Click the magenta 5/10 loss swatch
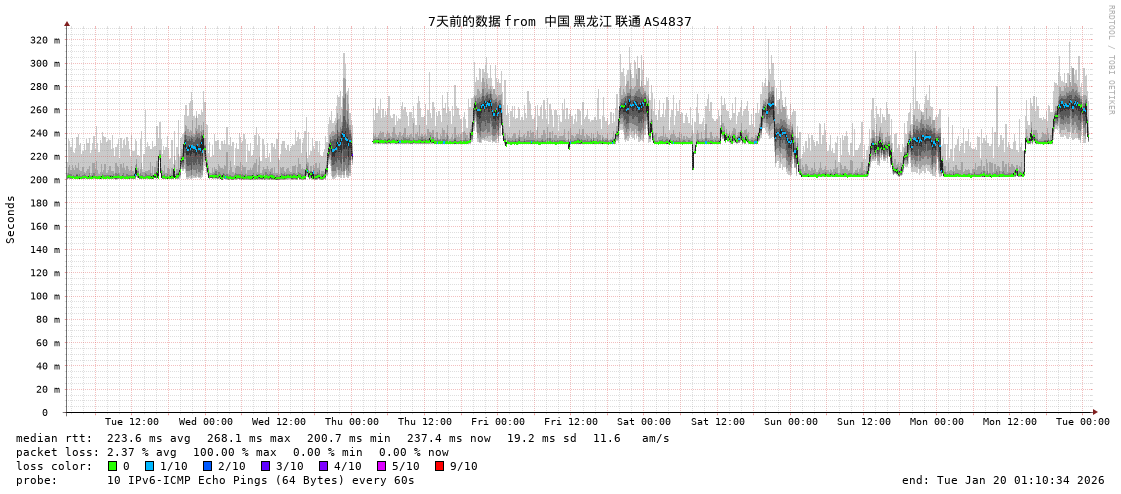Image resolution: width=1121 pixels, height=494 pixels. (x=382, y=466)
